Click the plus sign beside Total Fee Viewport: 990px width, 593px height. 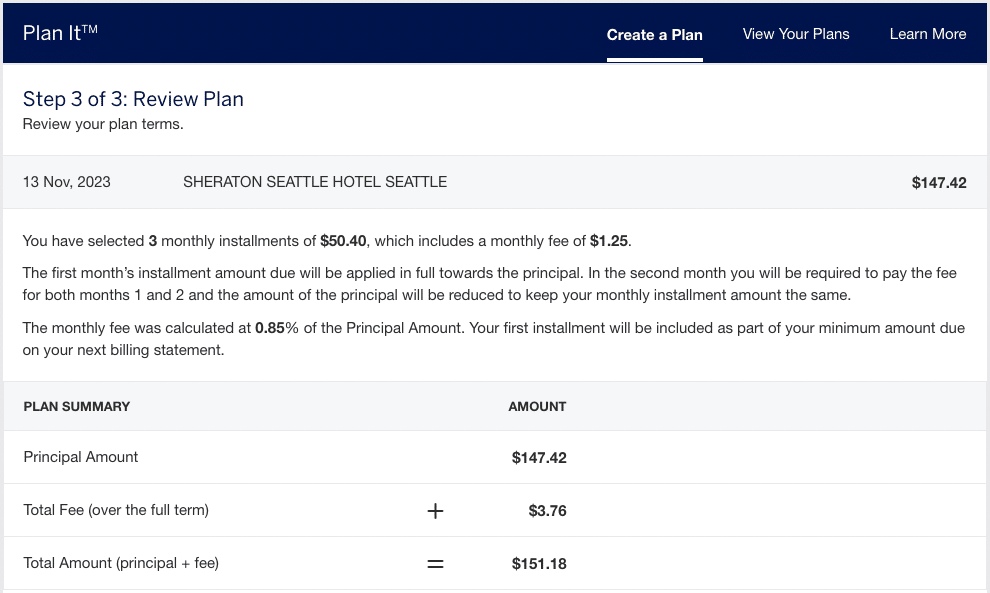tap(435, 511)
